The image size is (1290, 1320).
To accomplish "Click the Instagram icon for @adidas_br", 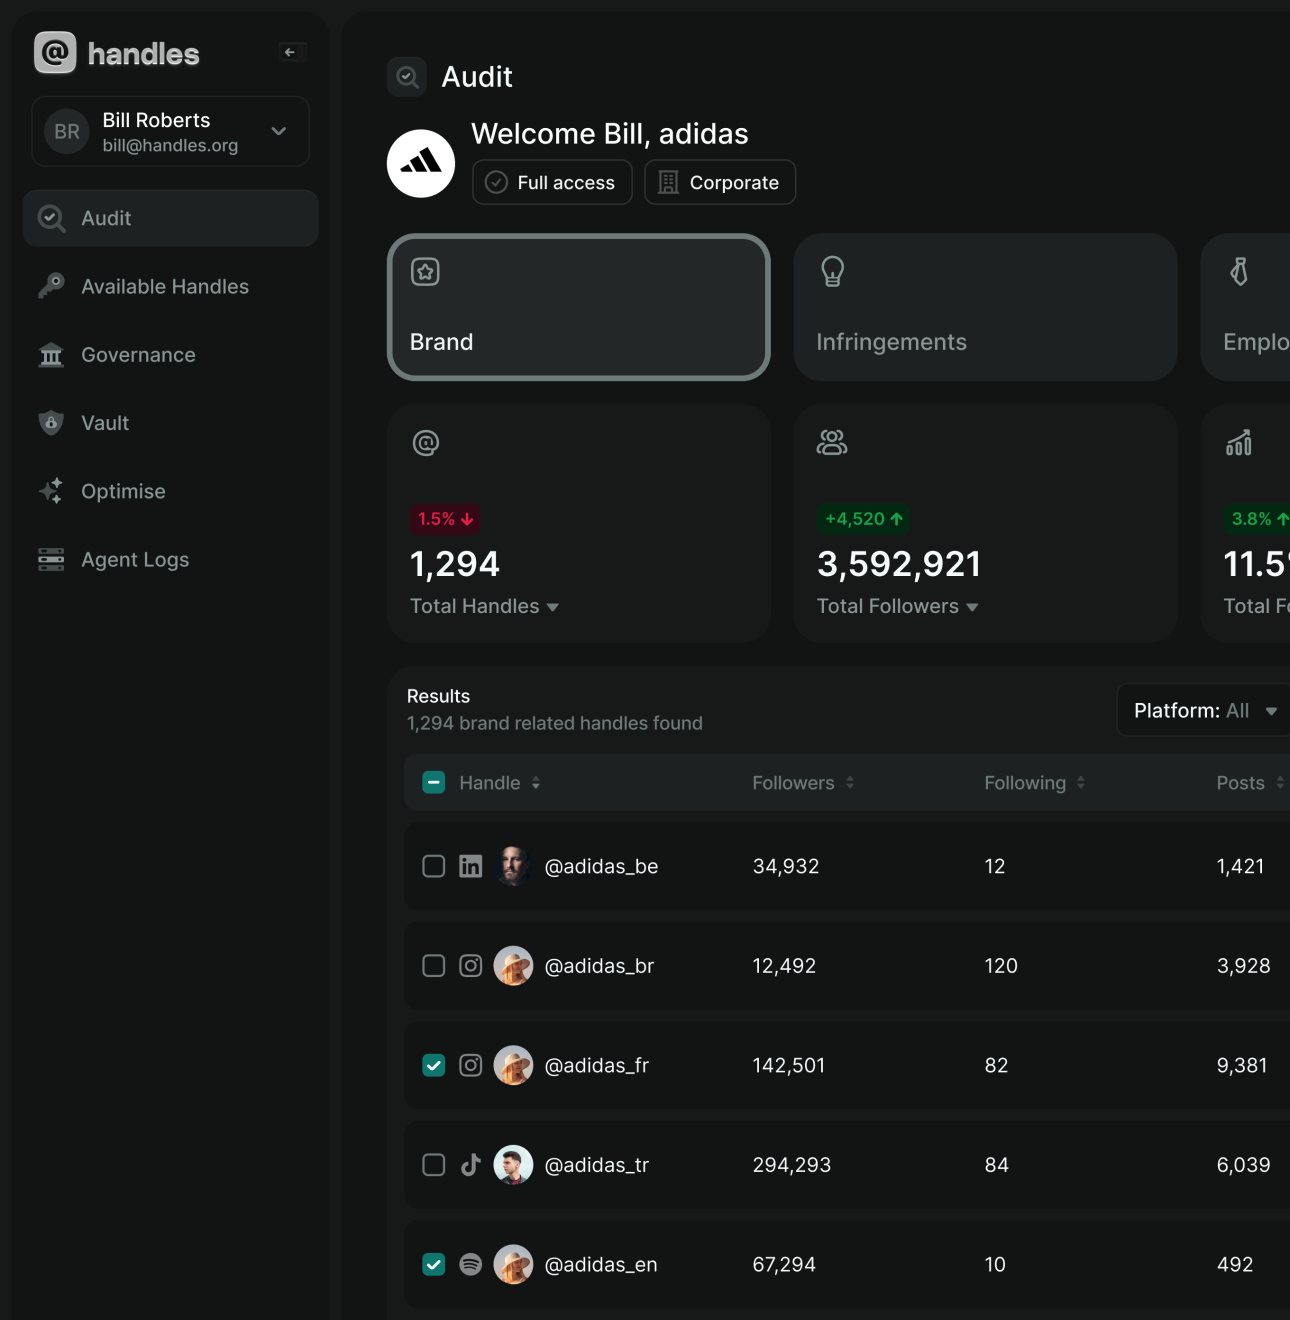I will [x=471, y=966].
